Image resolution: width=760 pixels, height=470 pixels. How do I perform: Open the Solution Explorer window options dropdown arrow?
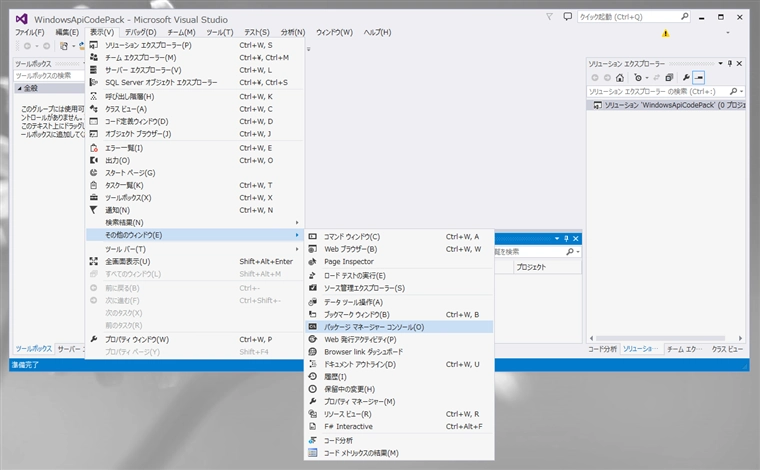click(x=720, y=63)
